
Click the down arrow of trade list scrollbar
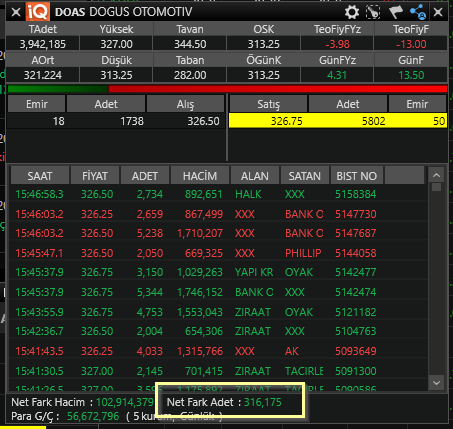436,383
